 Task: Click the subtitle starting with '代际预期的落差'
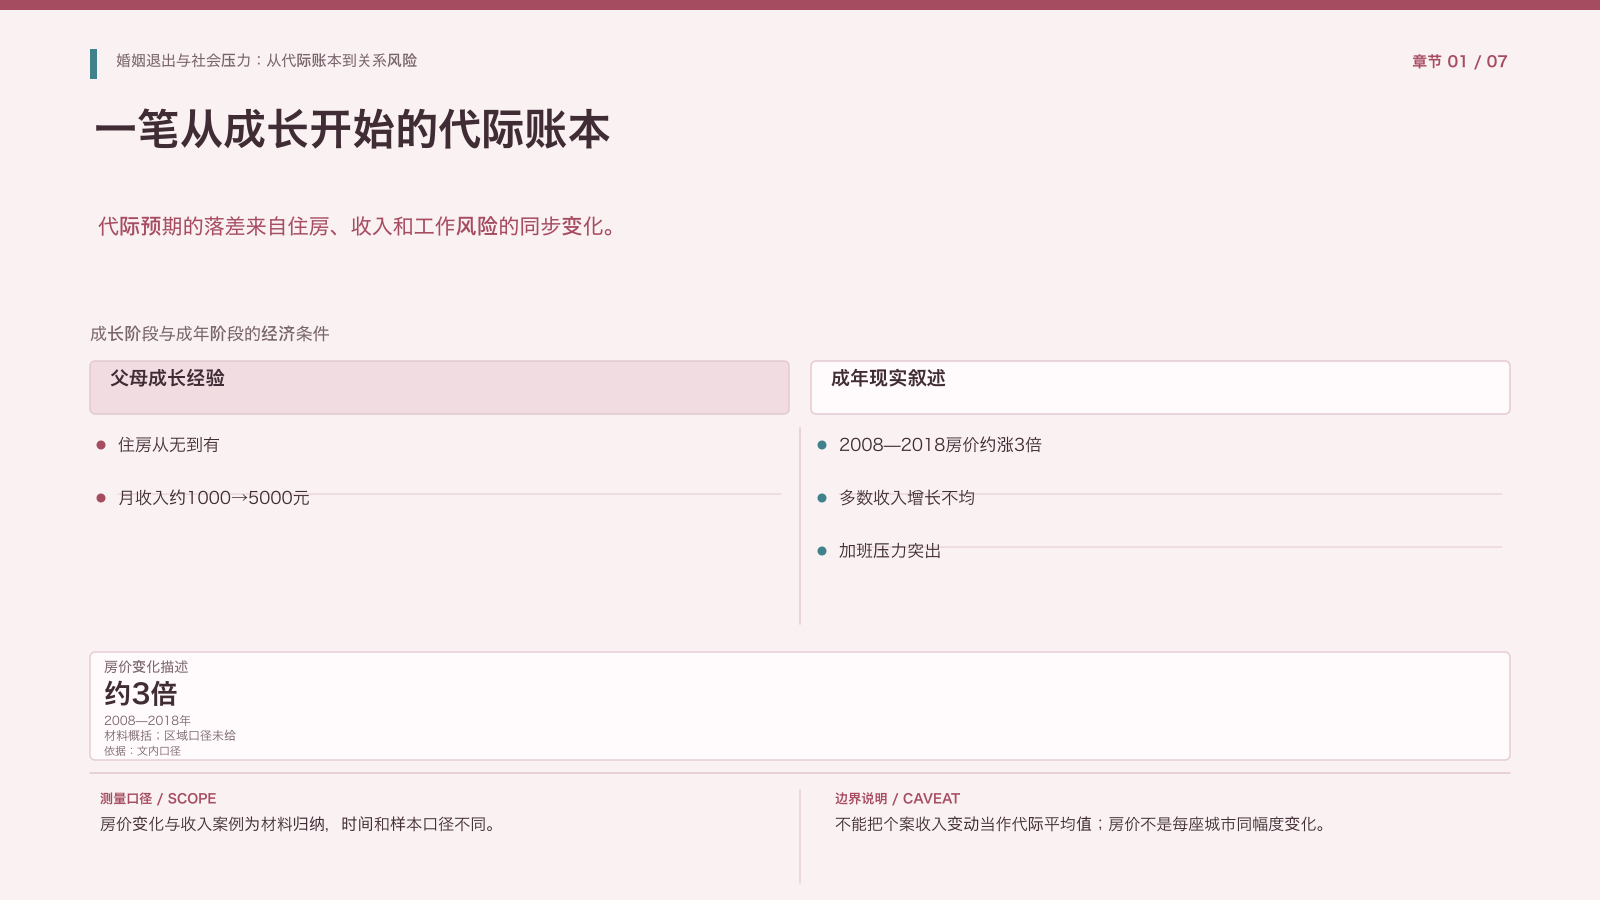[x=359, y=227]
